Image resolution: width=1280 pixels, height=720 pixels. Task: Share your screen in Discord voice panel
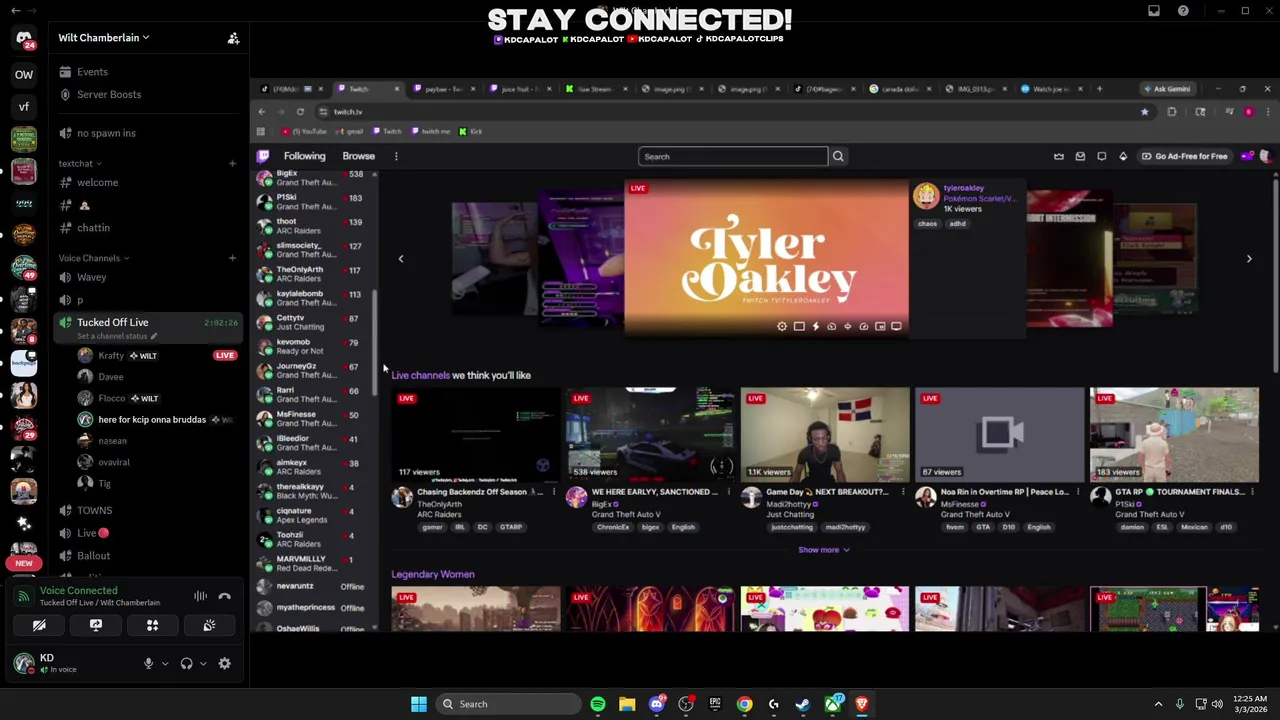tap(96, 625)
